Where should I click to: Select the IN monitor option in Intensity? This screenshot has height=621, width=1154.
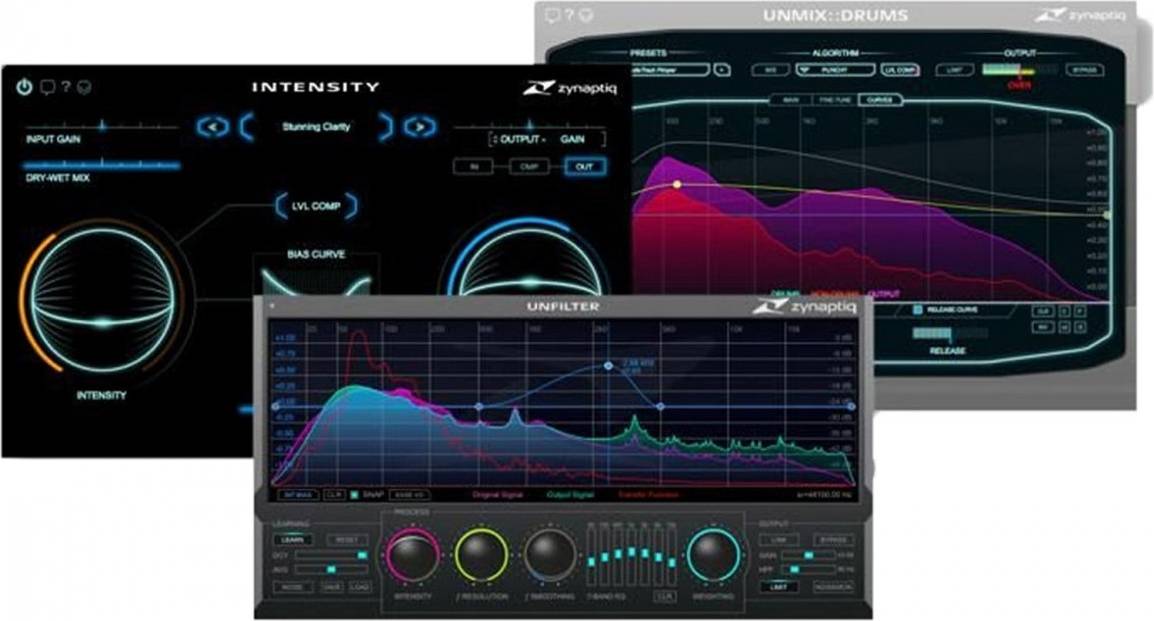pos(473,166)
